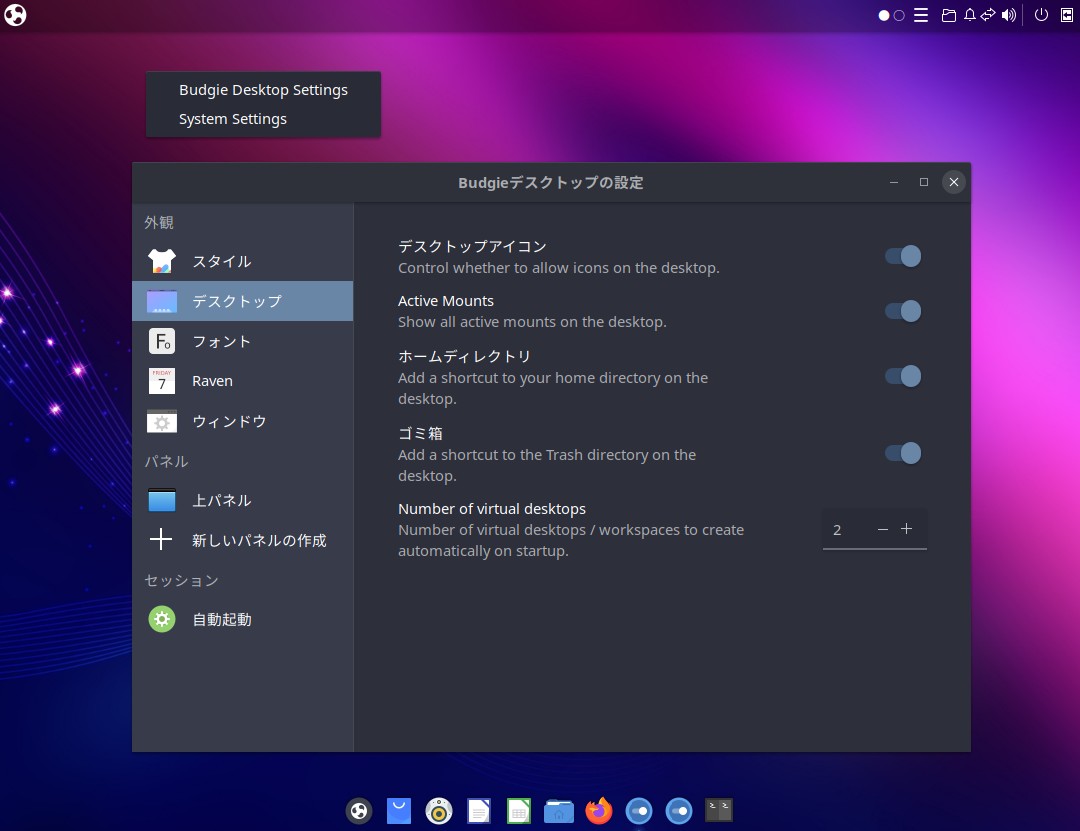1080x831 pixels.
Task: Choose Budgie Desktop Settings in popup menu
Action: pos(263,90)
